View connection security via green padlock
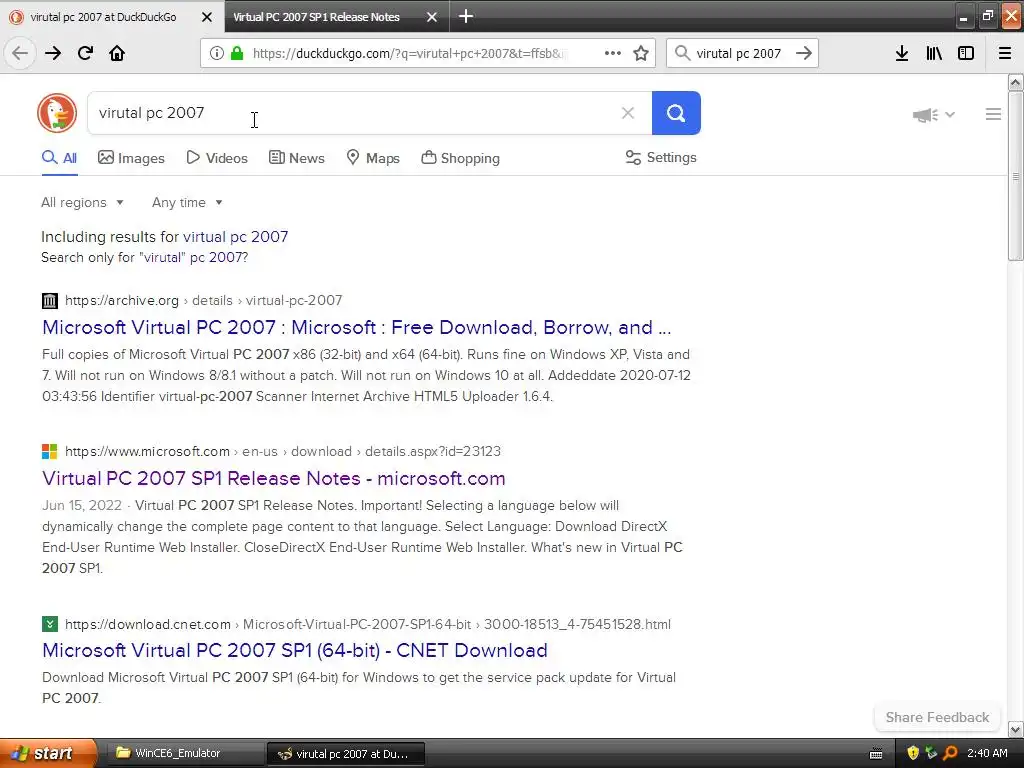This screenshot has width=1024, height=768. tap(237, 53)
